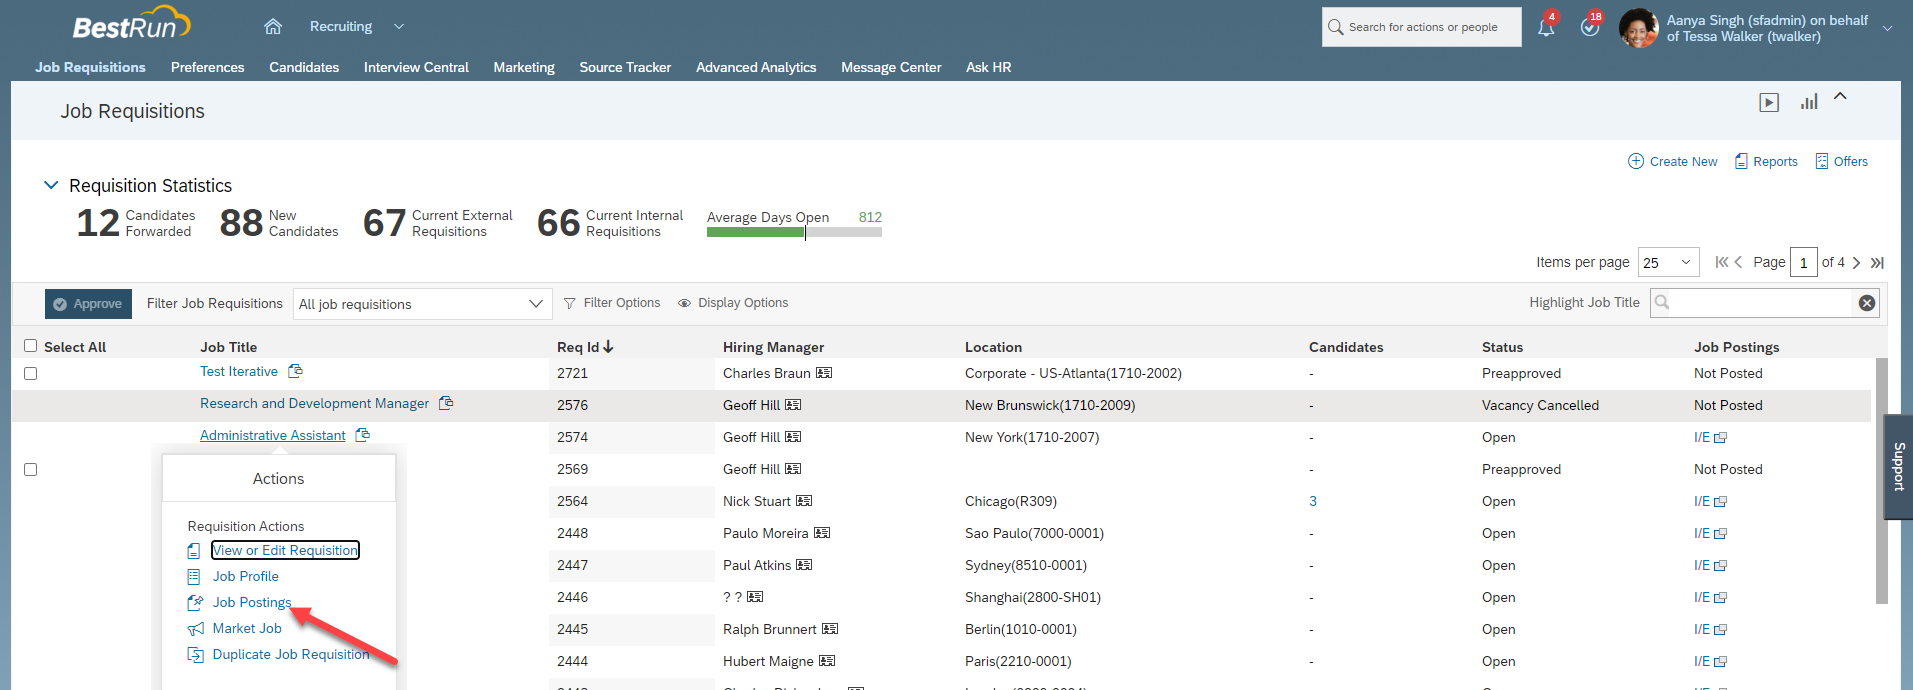Viewport: 1913px width, 690px height.
Task: Open the Preferences tab
Action: click(207, 67)
